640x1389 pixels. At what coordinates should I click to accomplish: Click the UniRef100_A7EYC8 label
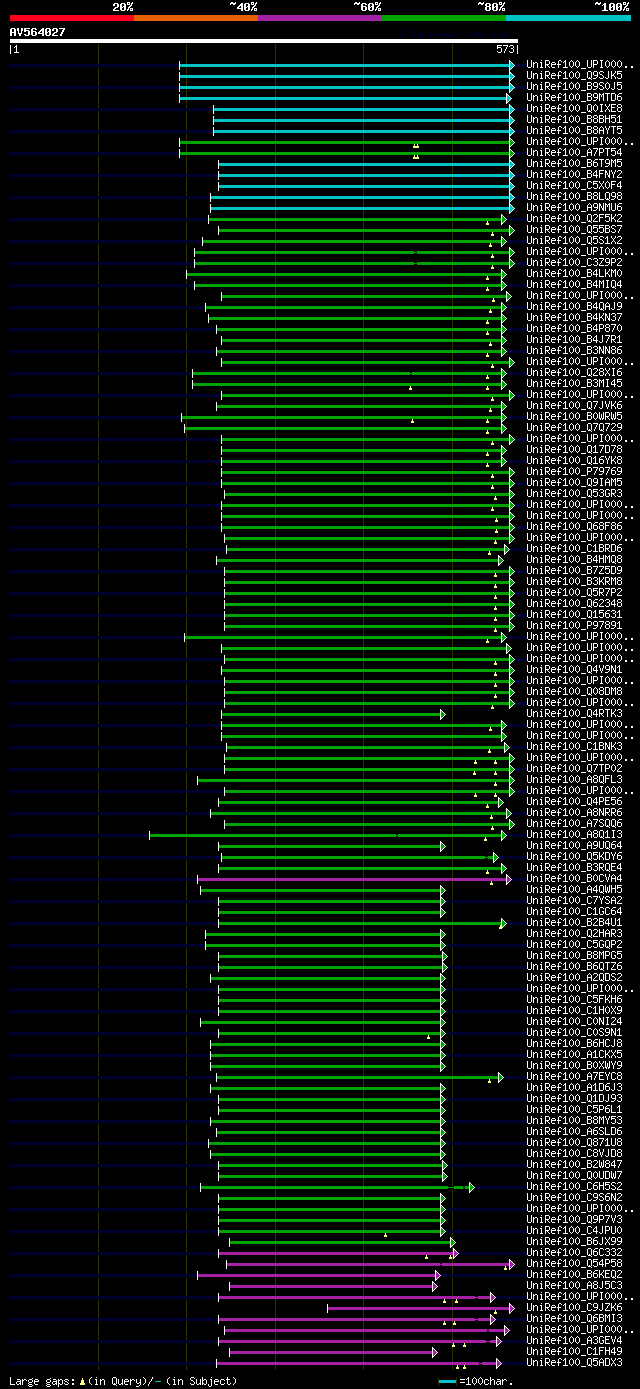pos(575,1076)
